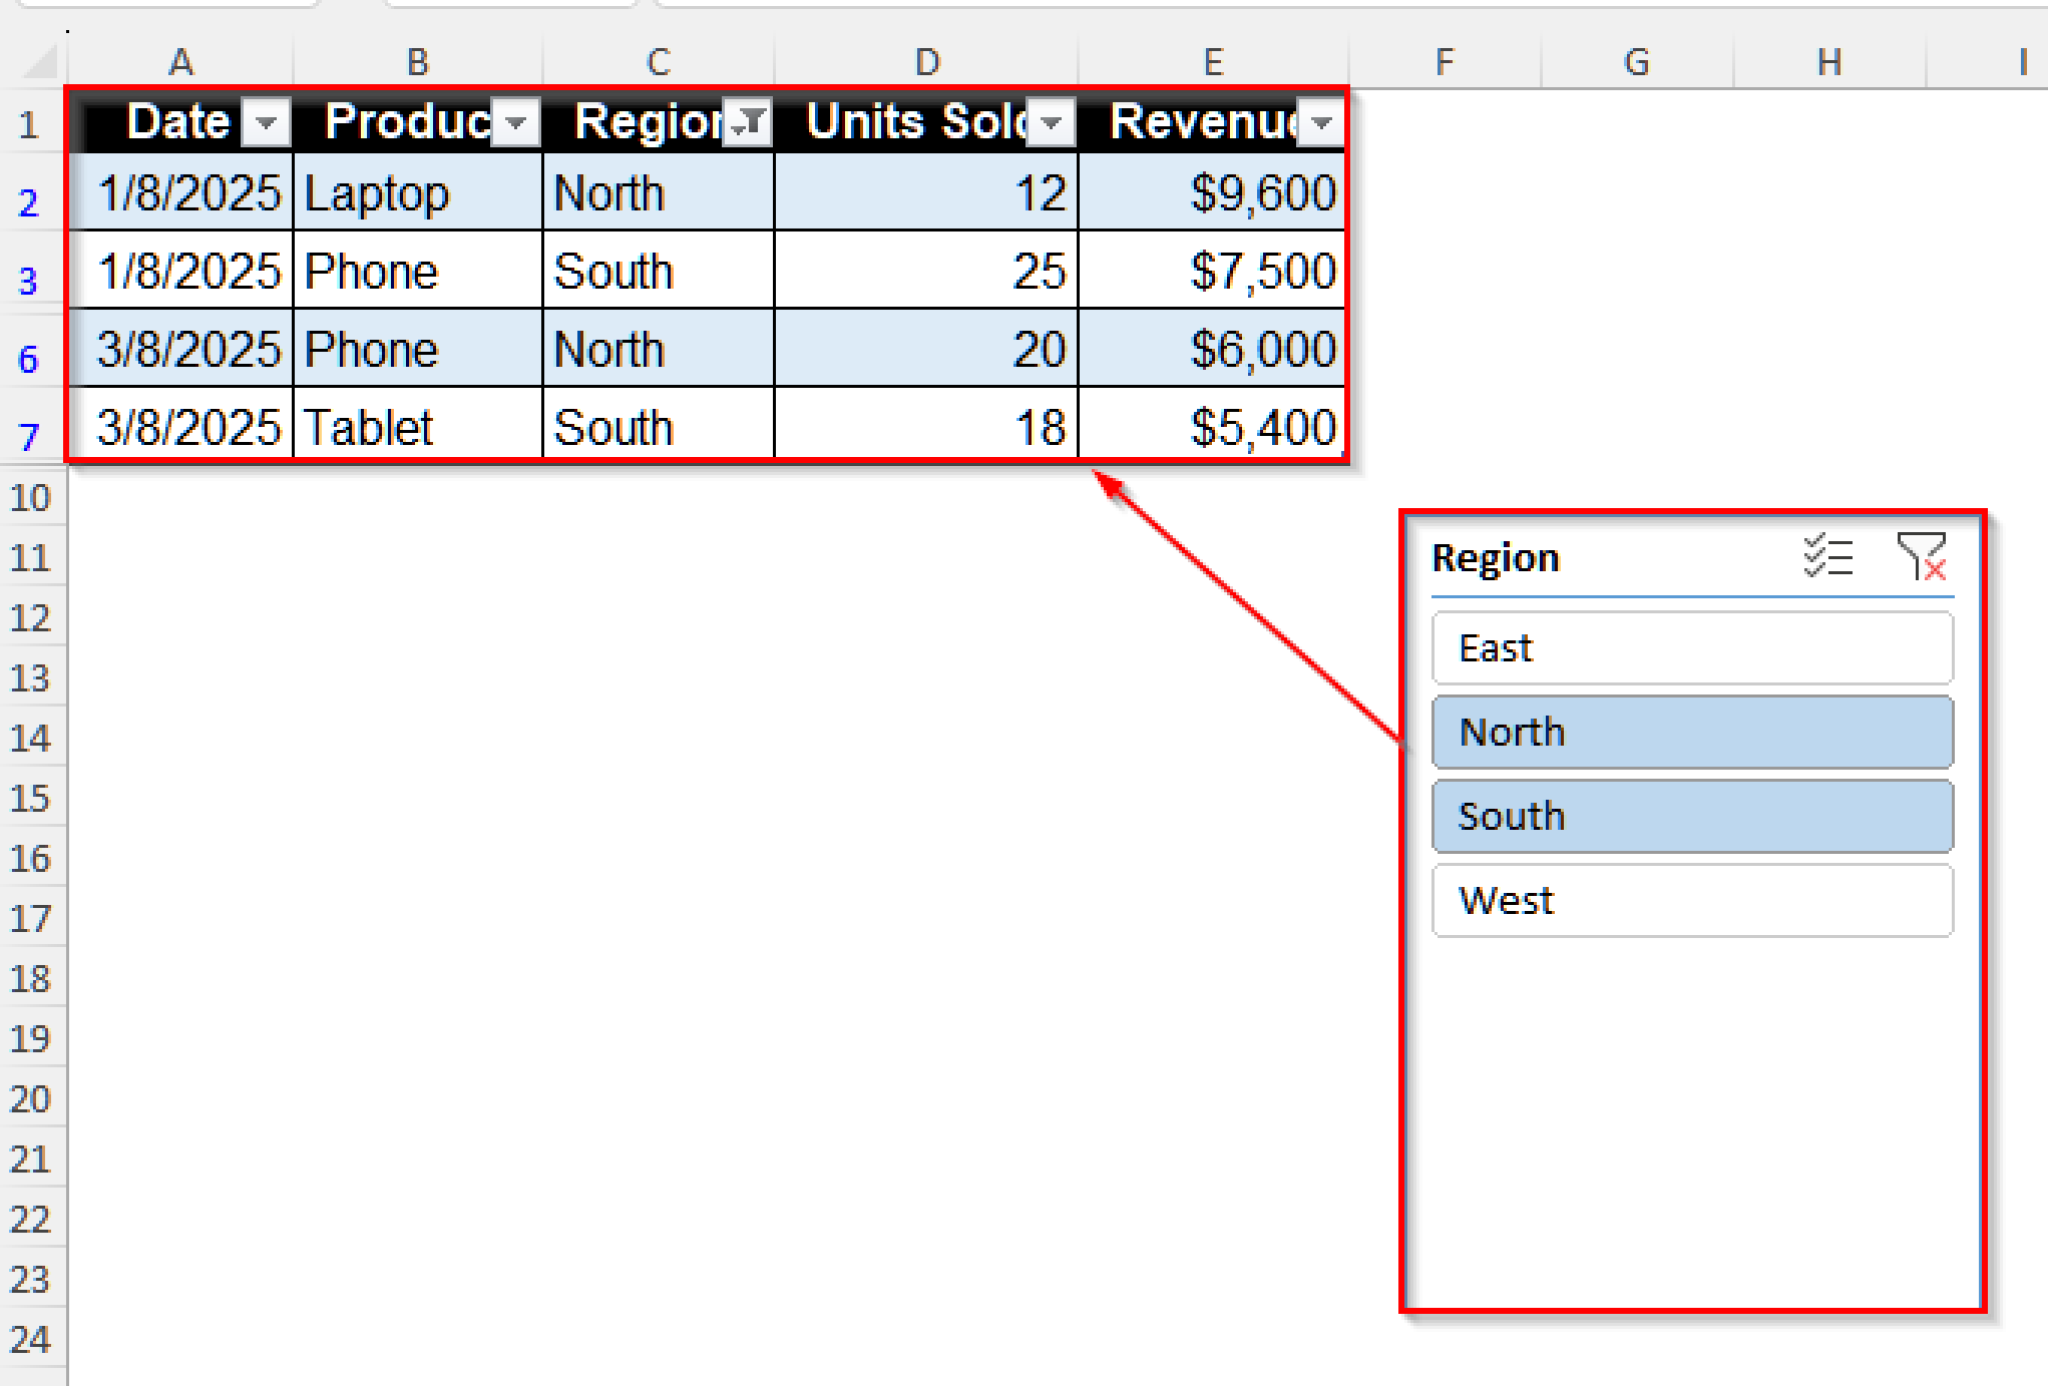Click the Region slicer title header
This screenshot has width=2048, height=1386.
(1495, 558)
